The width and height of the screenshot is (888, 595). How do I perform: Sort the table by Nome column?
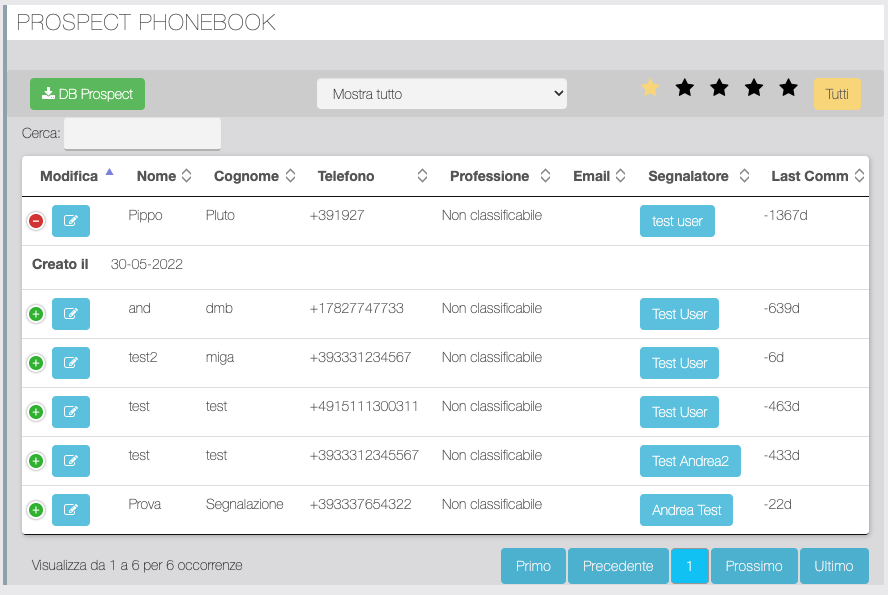point(163,176)
